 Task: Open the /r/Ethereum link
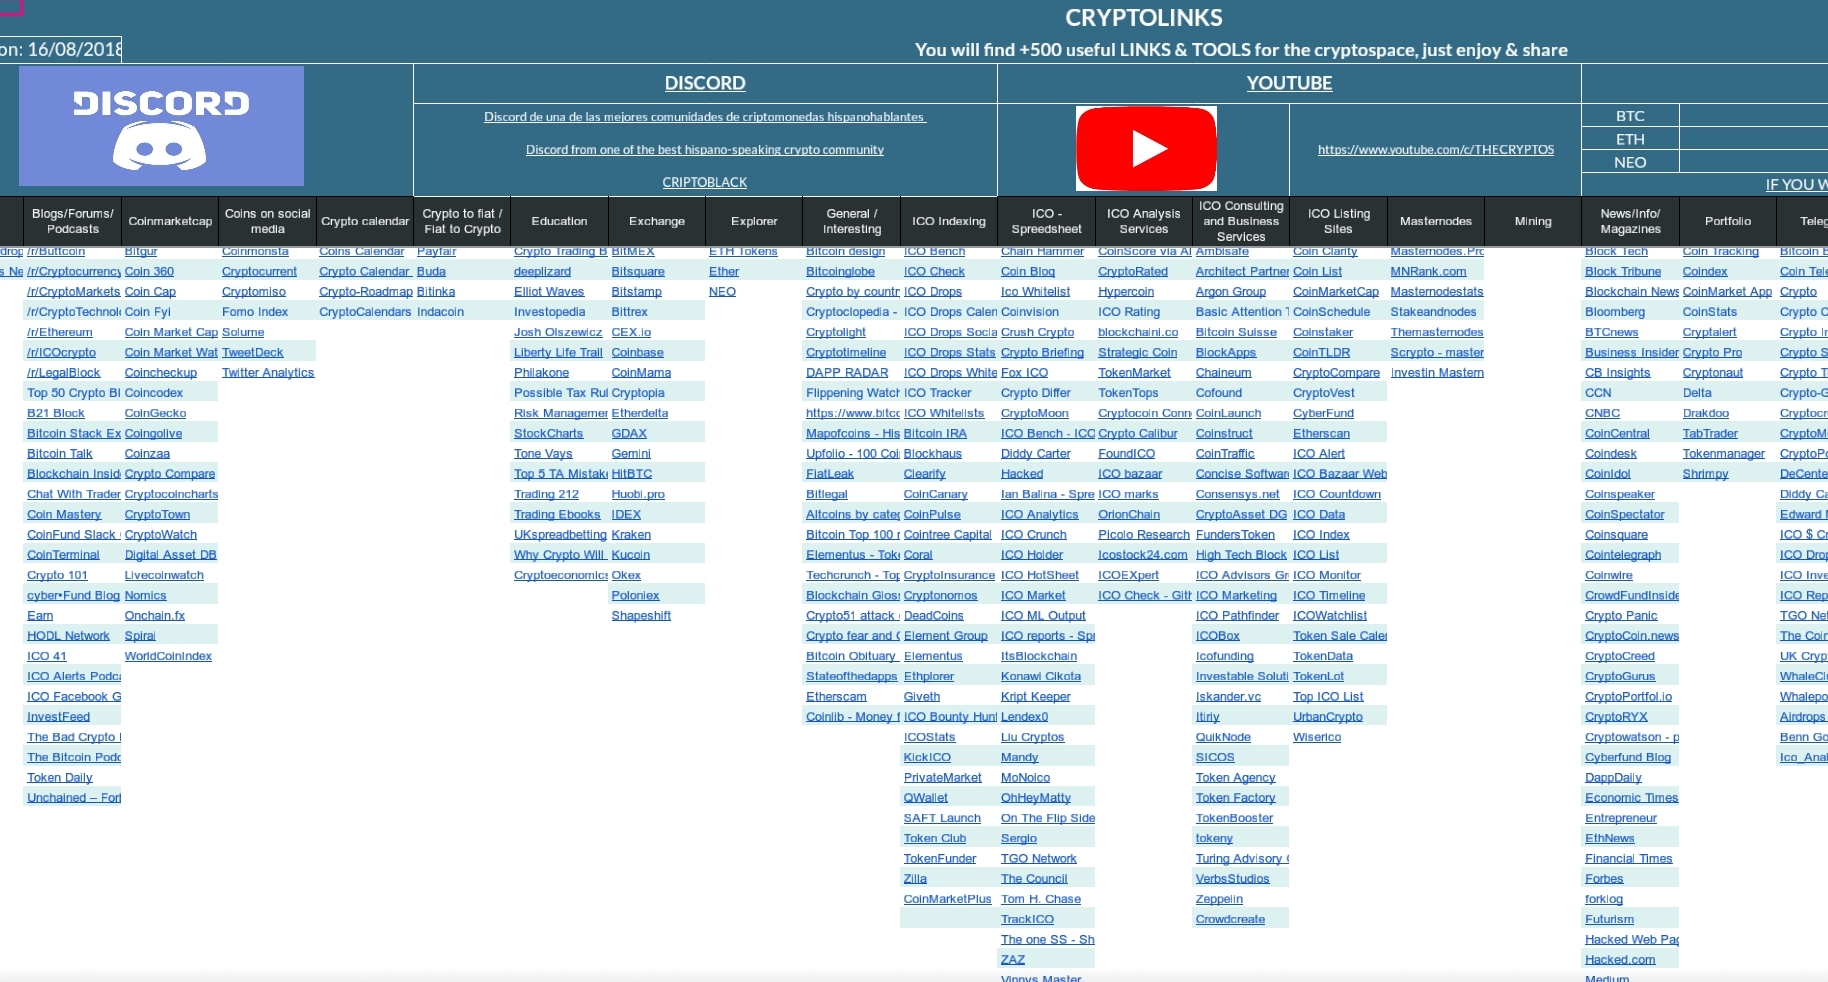[60, 332]
